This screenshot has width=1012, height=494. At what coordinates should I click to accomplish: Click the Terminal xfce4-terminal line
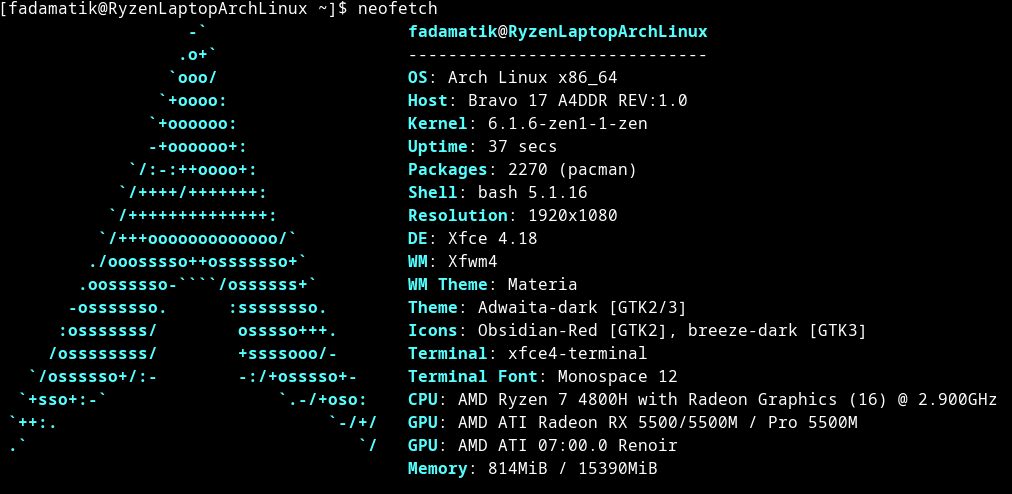(x=527, y=353)
